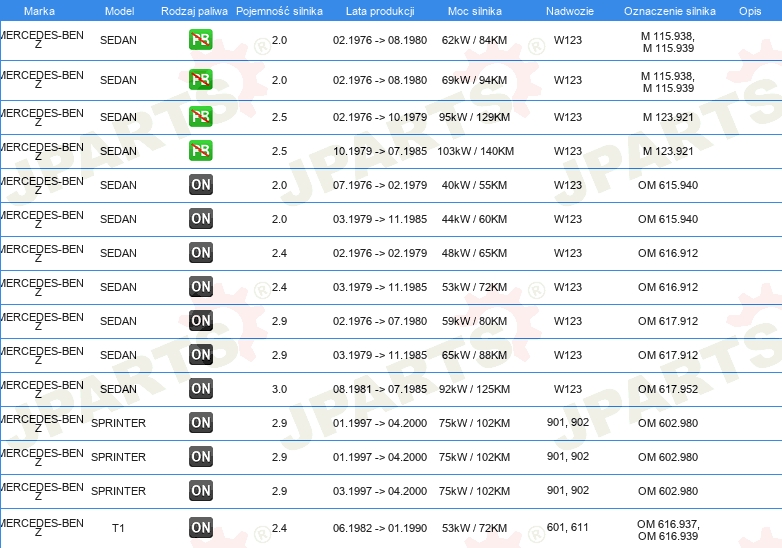
Task: Click the Rodzaj paliwa column header
Action: coord(195,11)
